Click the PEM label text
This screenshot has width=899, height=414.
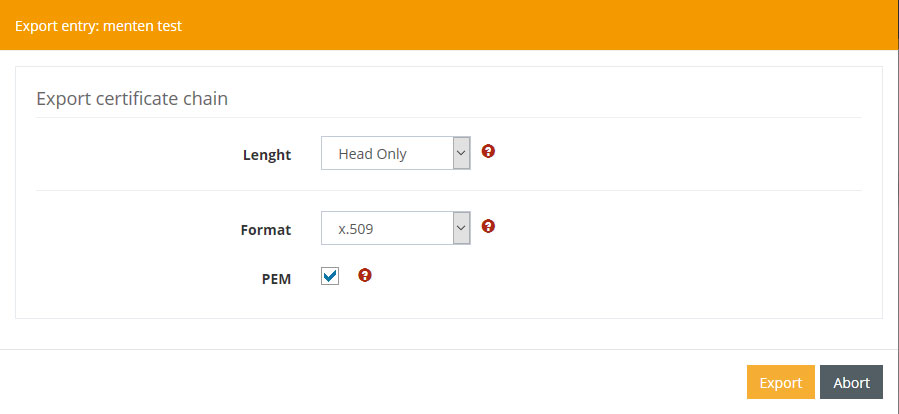point(275,279)
